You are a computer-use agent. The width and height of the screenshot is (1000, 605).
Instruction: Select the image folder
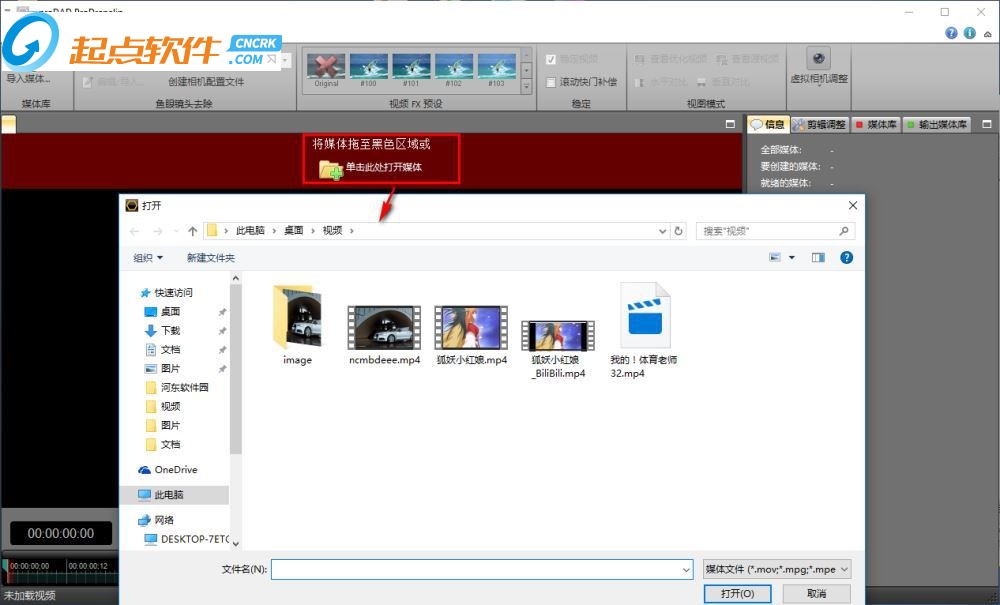tap(297, 325)
